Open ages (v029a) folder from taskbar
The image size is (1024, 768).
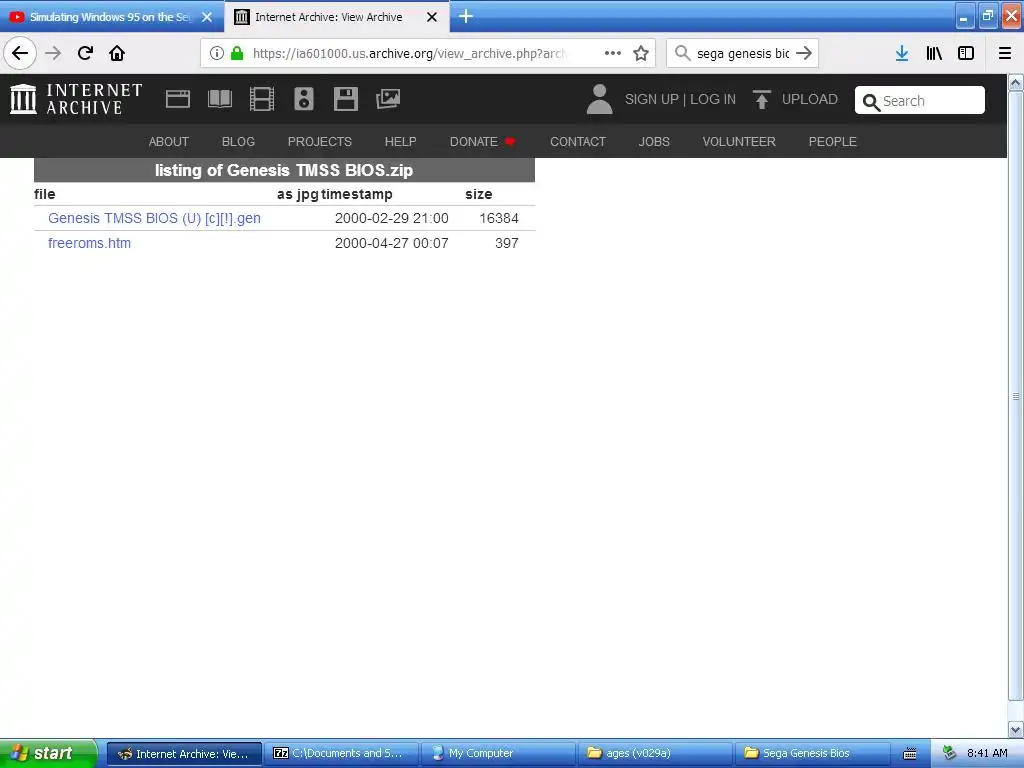click(x=656, y=753)
